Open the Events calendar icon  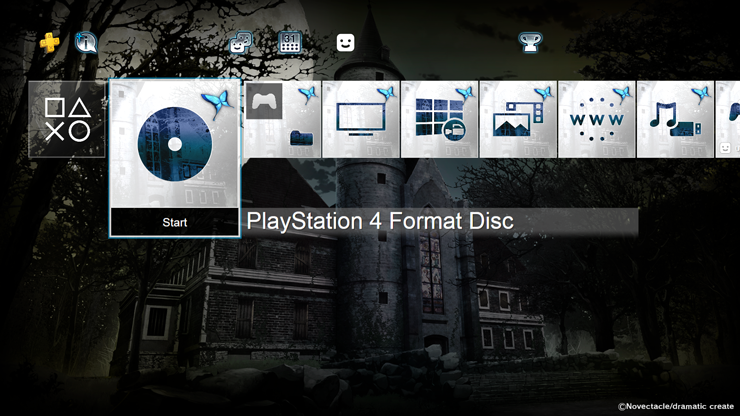pos(290,43)
